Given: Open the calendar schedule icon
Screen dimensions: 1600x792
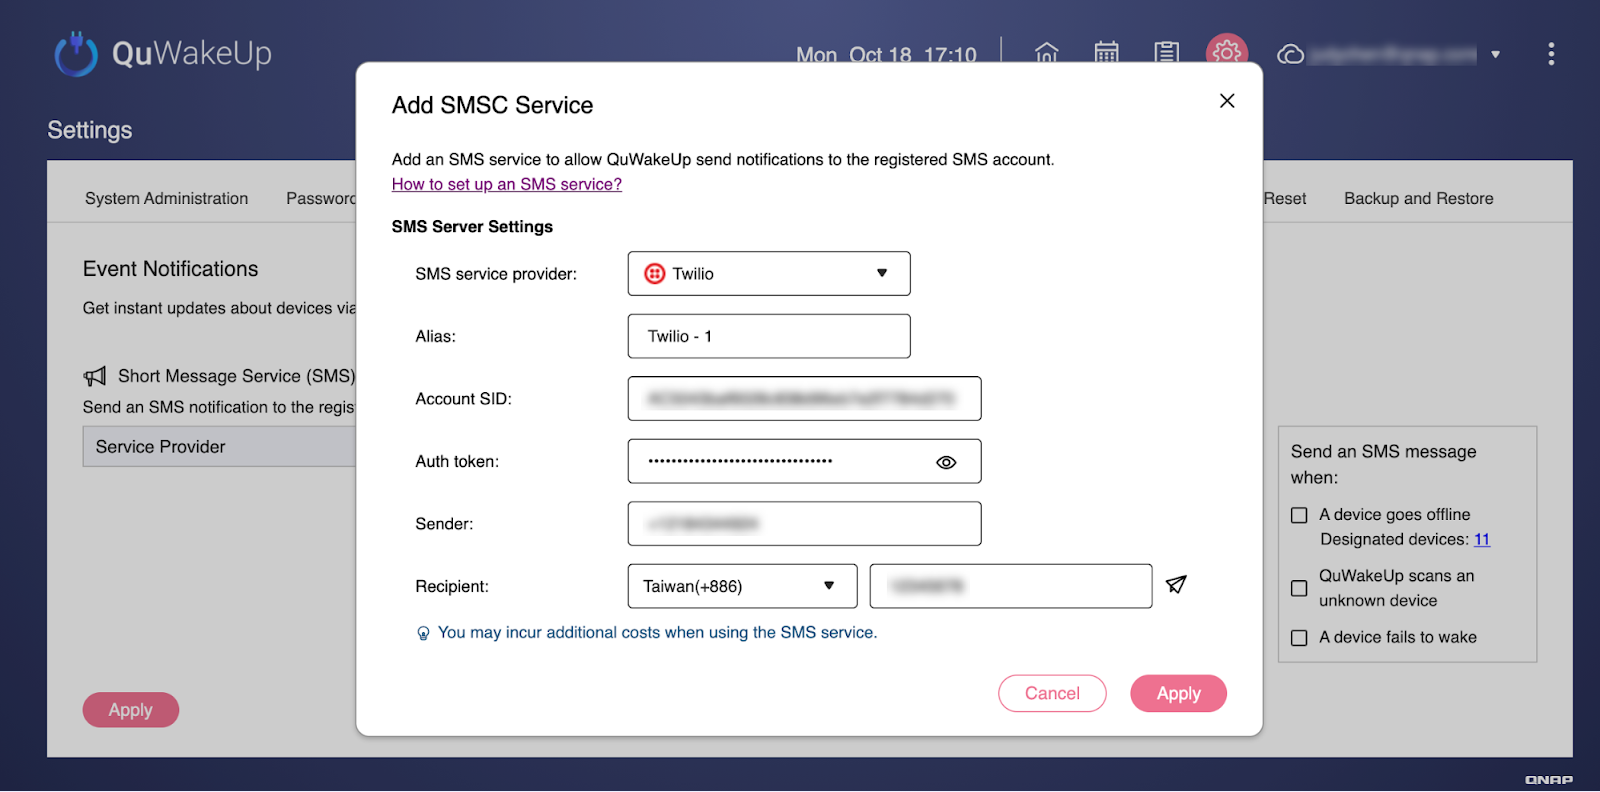Looking at the screenshot, I should pos(1106,53).
